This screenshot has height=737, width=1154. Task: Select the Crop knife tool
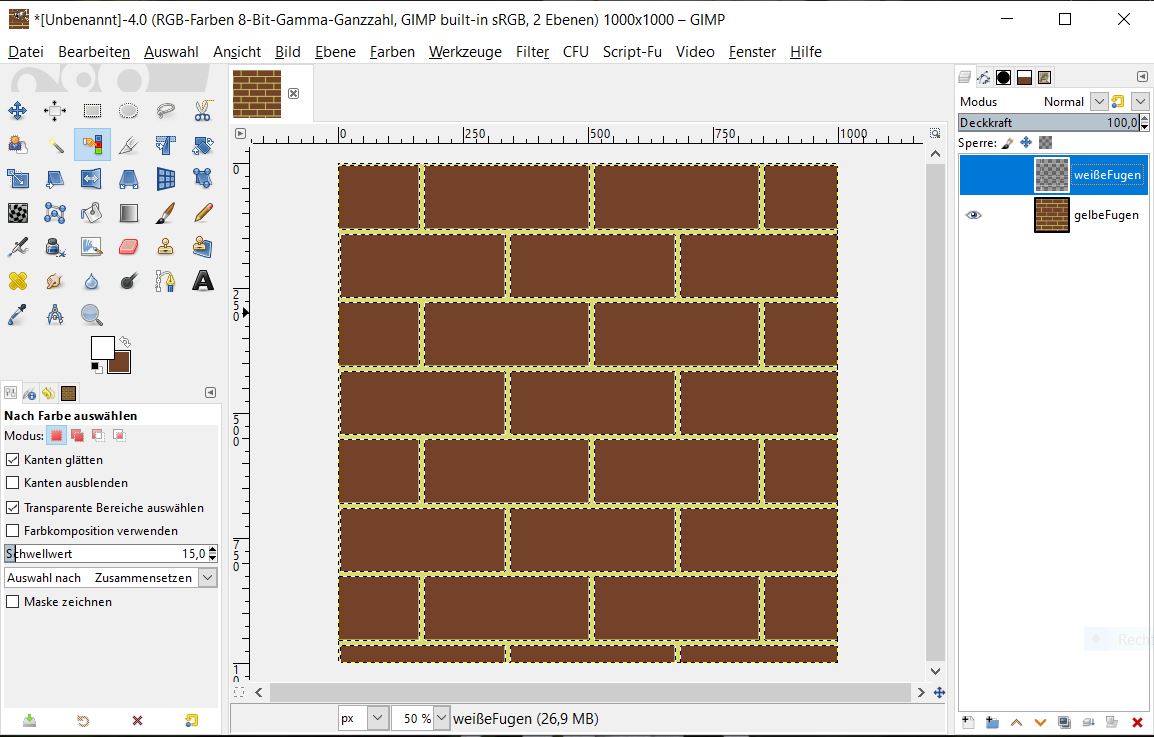129,144
